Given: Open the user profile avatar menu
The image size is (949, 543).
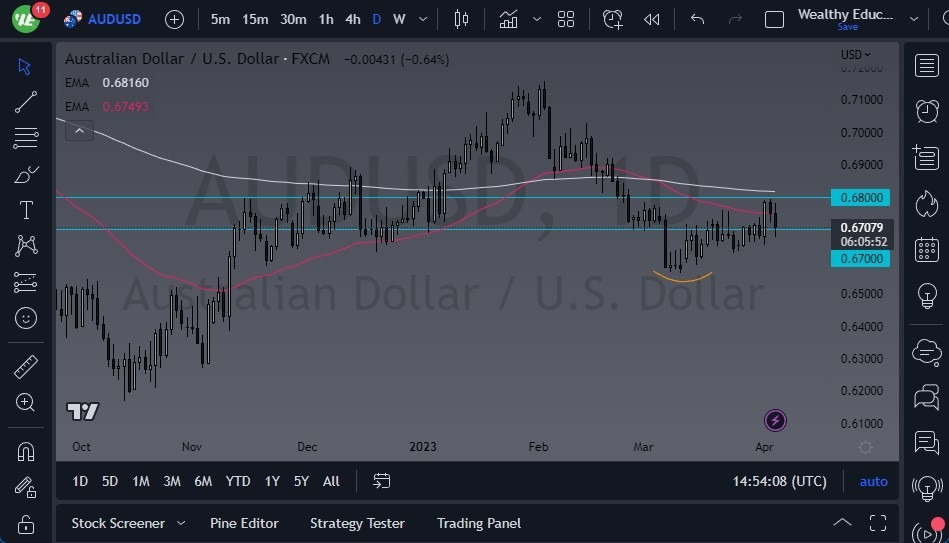Looking at the screenshot, I should click(x=25, y=19).
